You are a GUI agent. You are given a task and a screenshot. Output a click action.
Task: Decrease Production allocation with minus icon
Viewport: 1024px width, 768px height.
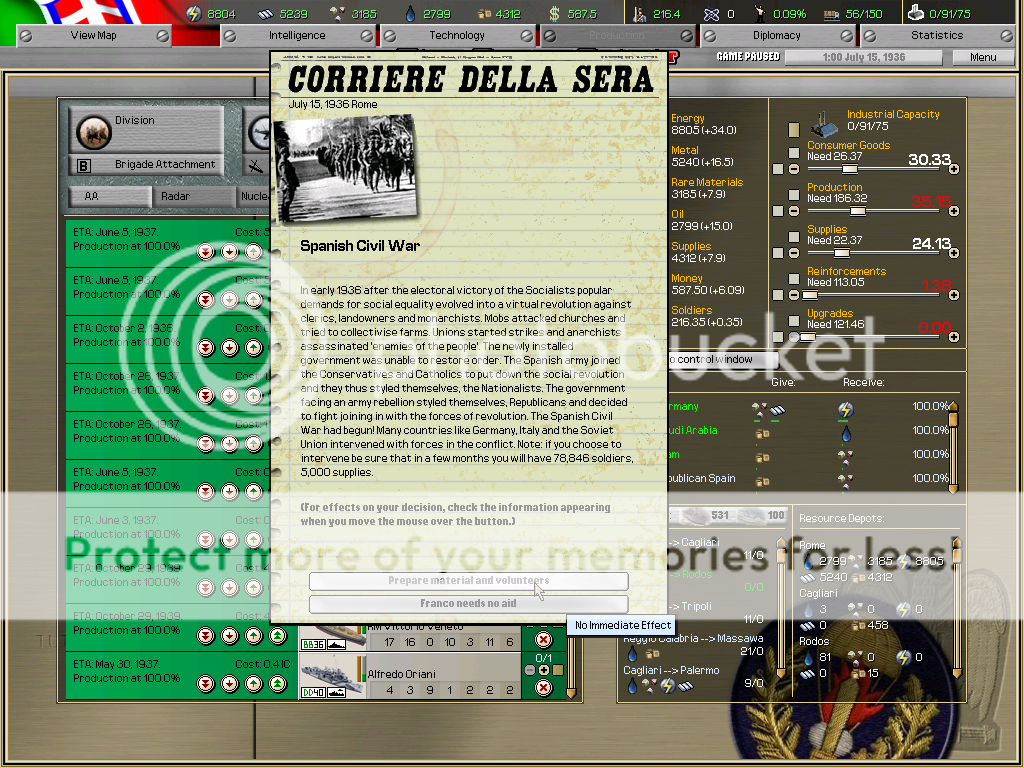click(x=794, y=211)
